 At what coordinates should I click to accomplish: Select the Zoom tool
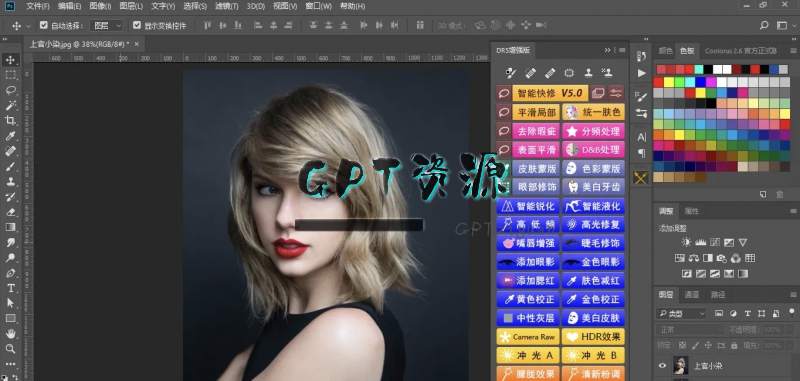click(10, 349)
